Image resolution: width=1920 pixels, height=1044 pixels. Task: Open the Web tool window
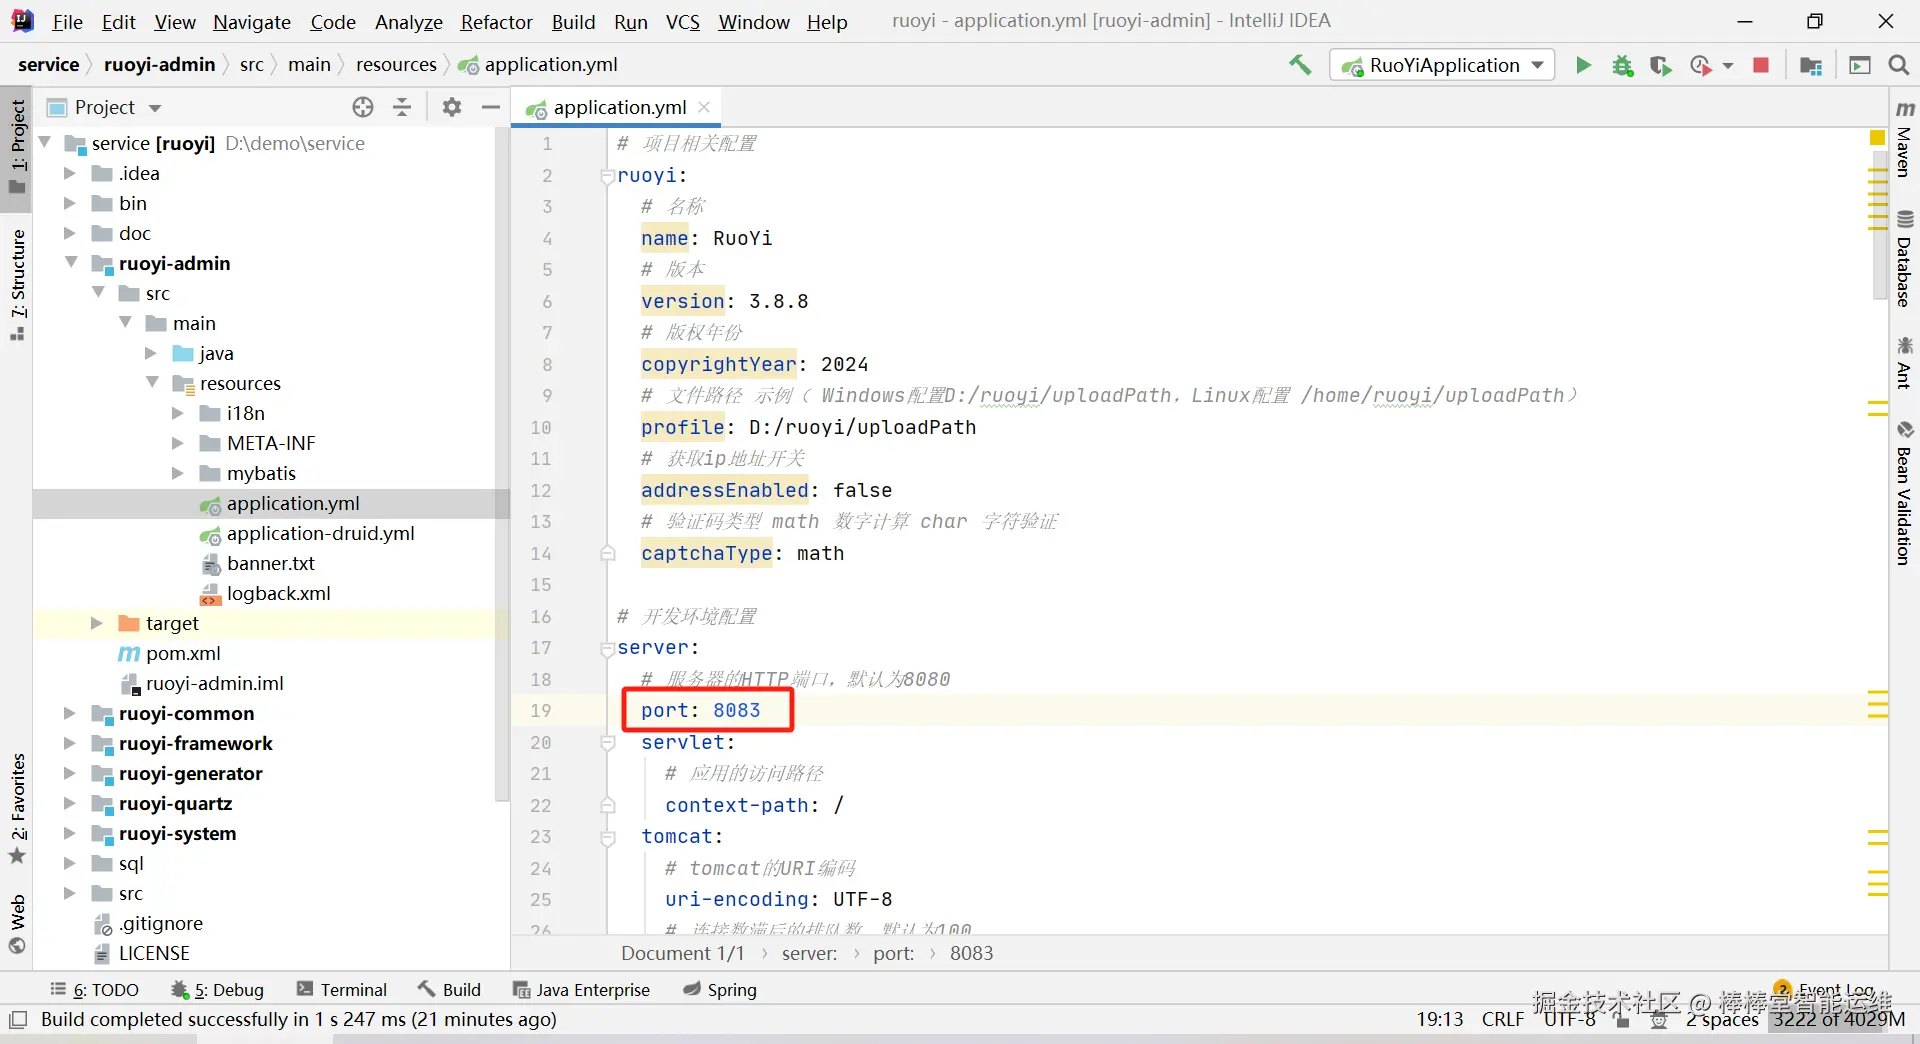(x=17, y=924)
